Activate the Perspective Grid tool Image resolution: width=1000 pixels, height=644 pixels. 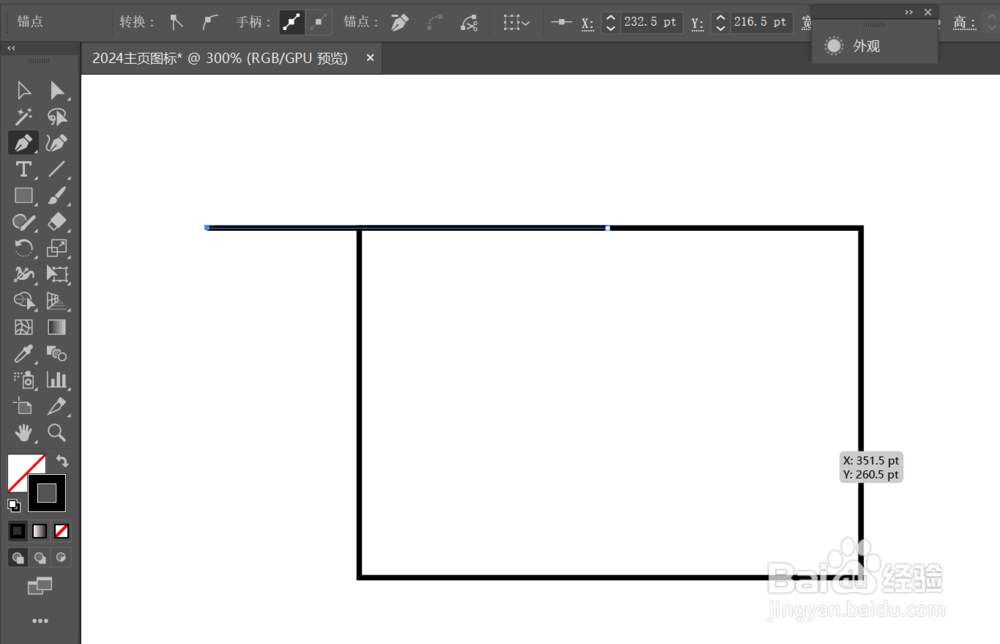click(x=57, y=301)
